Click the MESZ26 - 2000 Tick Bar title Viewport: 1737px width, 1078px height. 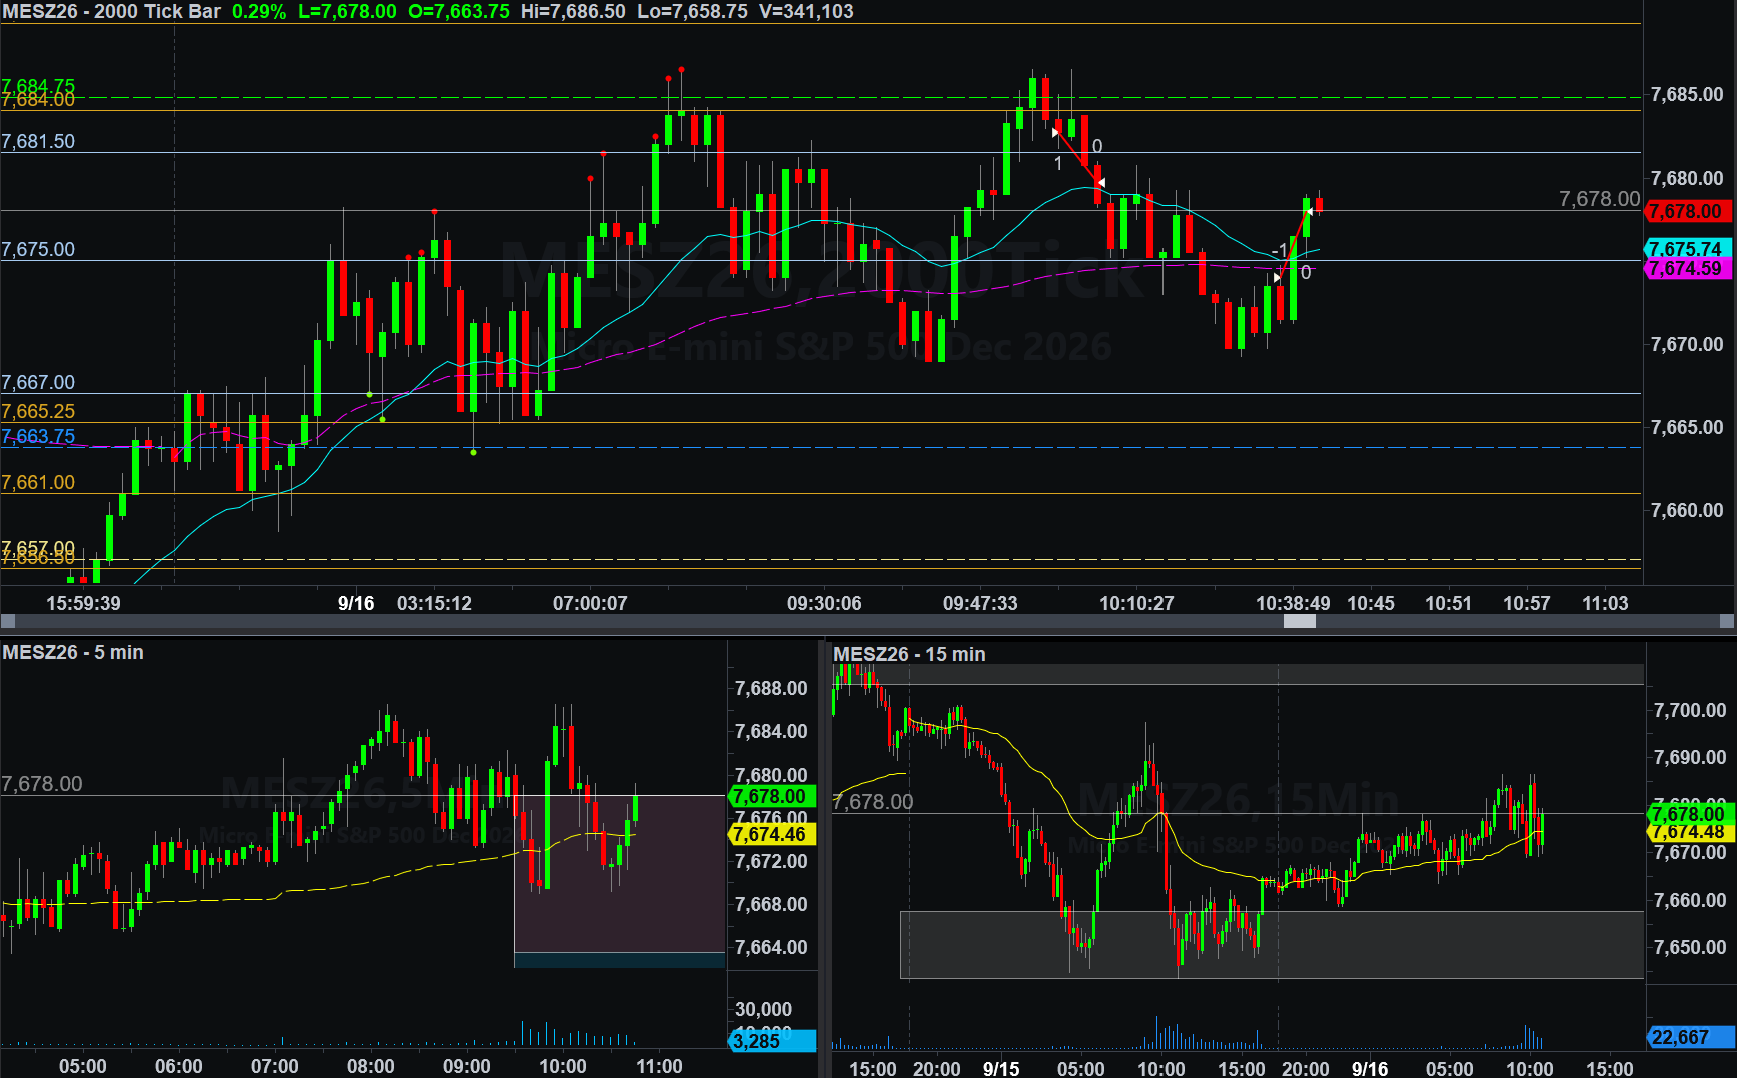112,12
